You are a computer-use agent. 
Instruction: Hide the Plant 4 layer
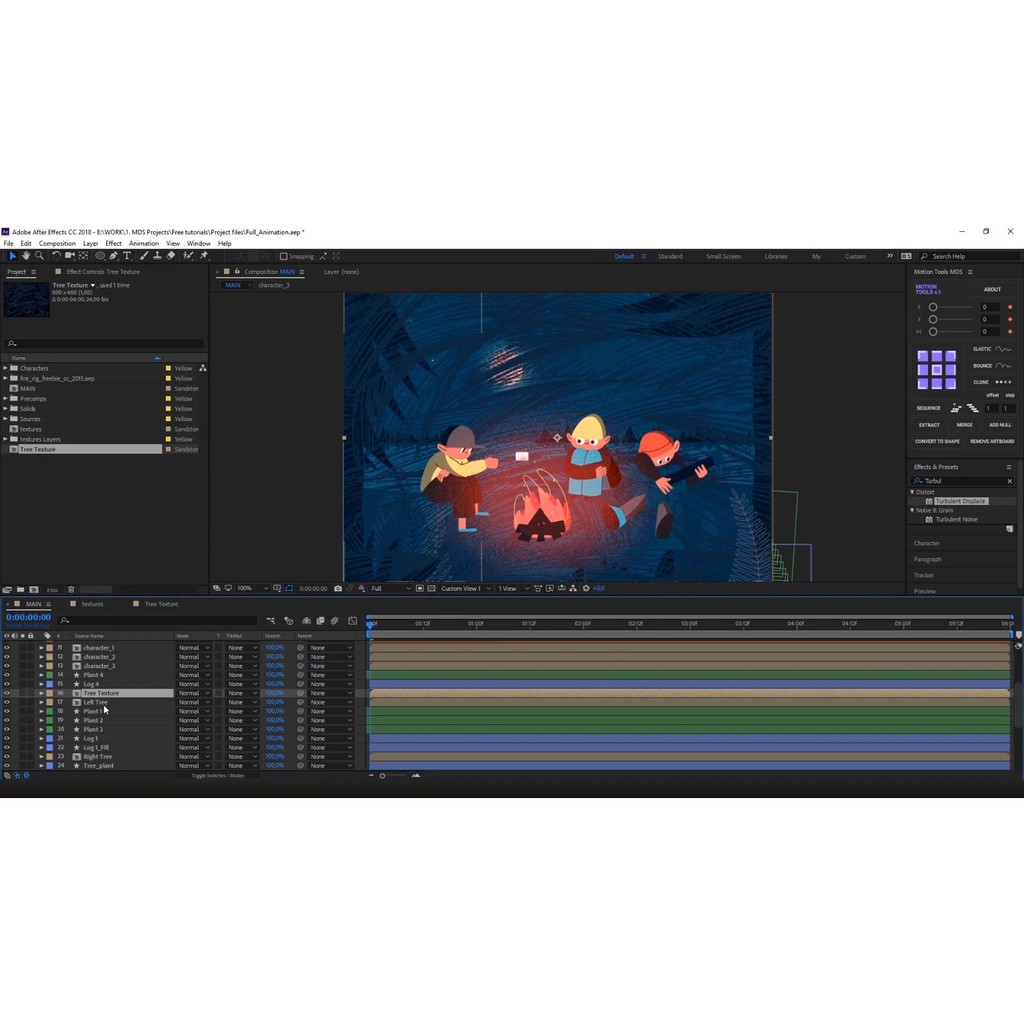click(x=6, y=675)
